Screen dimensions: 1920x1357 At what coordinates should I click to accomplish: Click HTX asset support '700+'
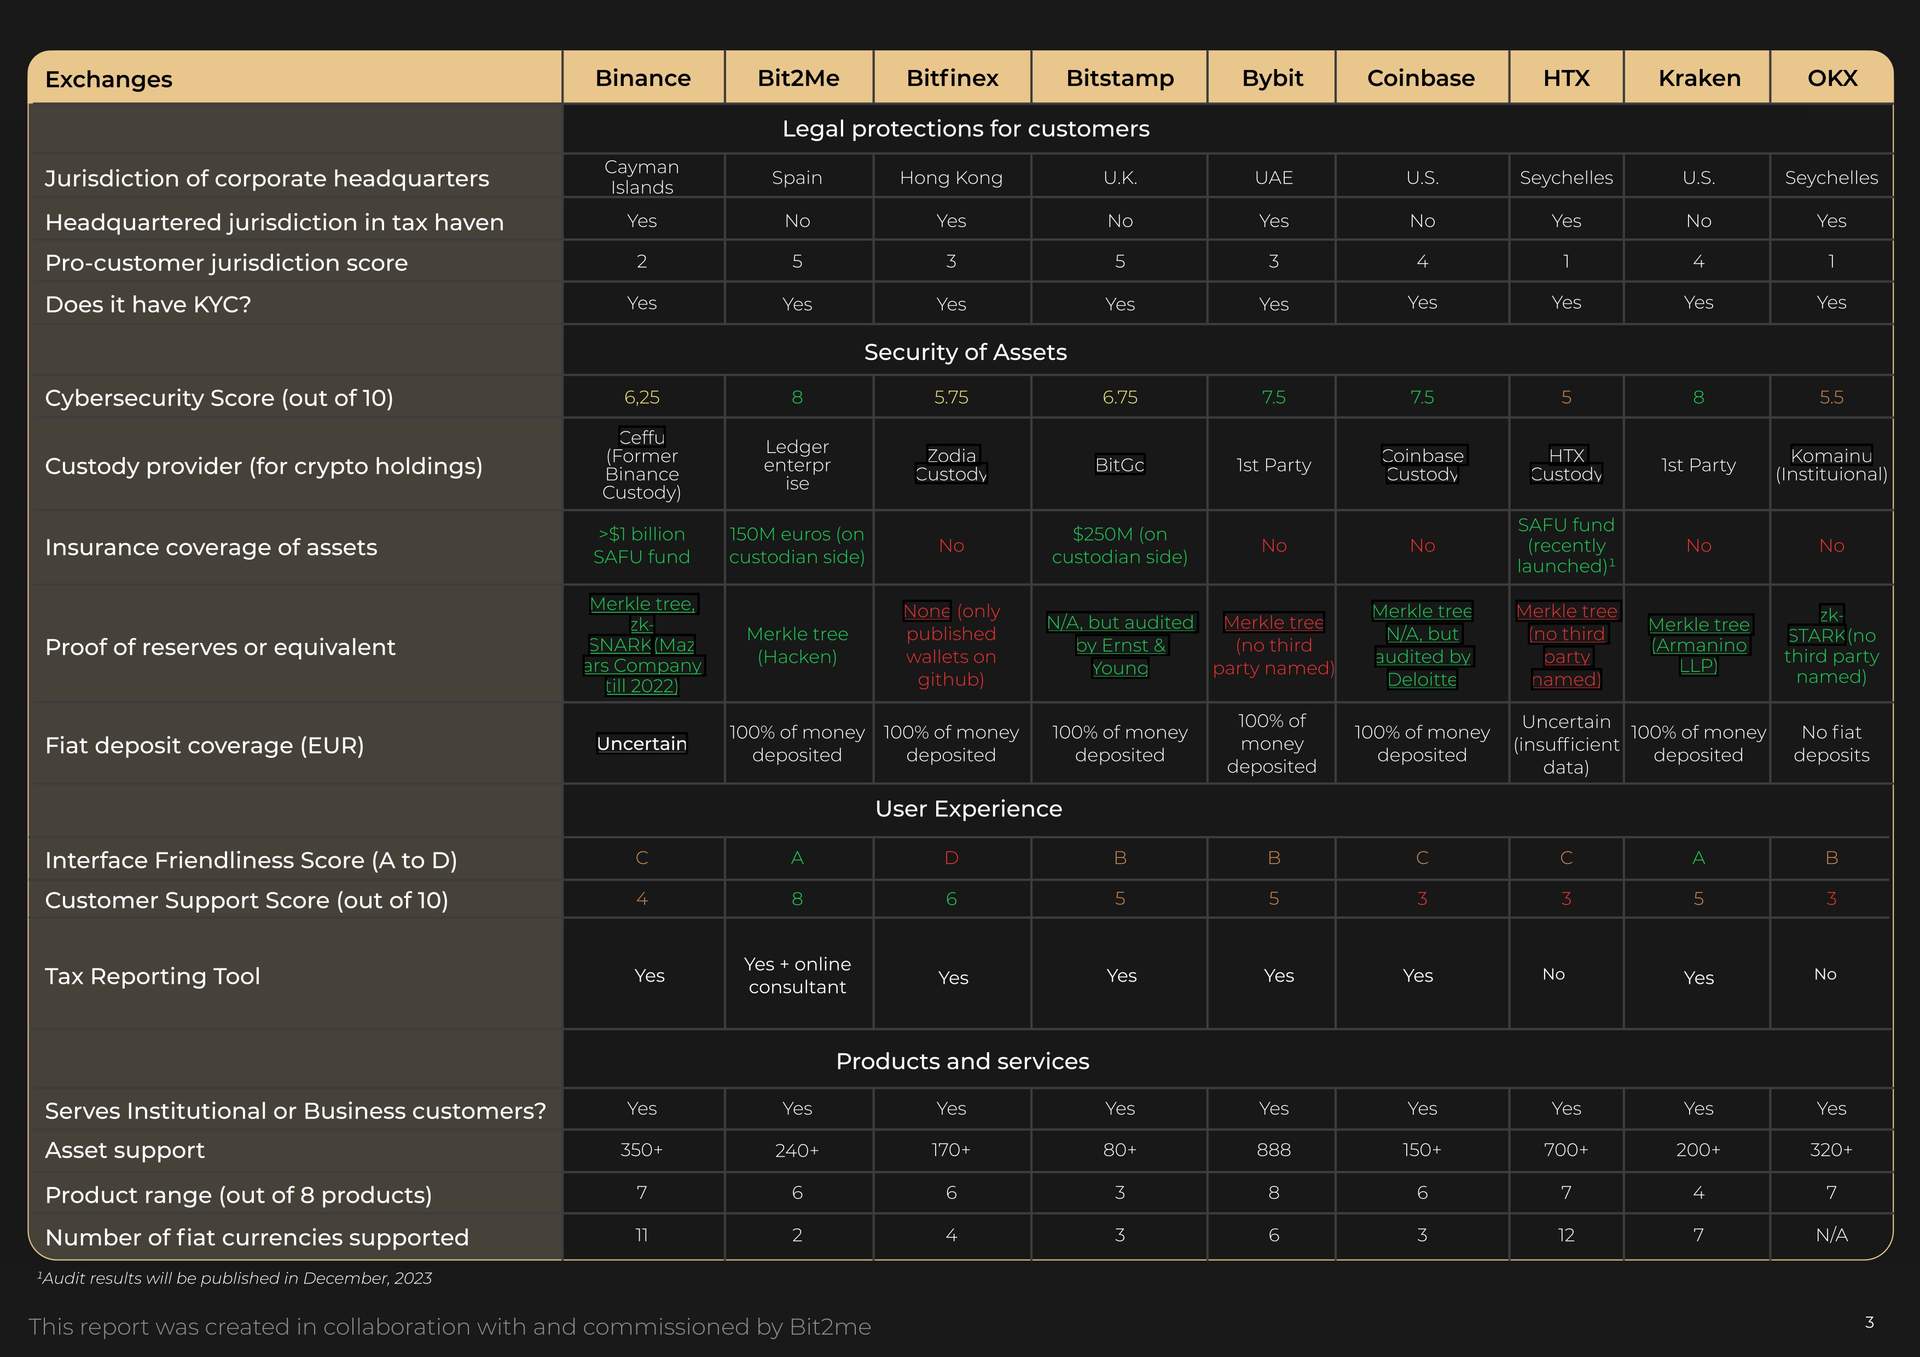tap(1566, 1150)
